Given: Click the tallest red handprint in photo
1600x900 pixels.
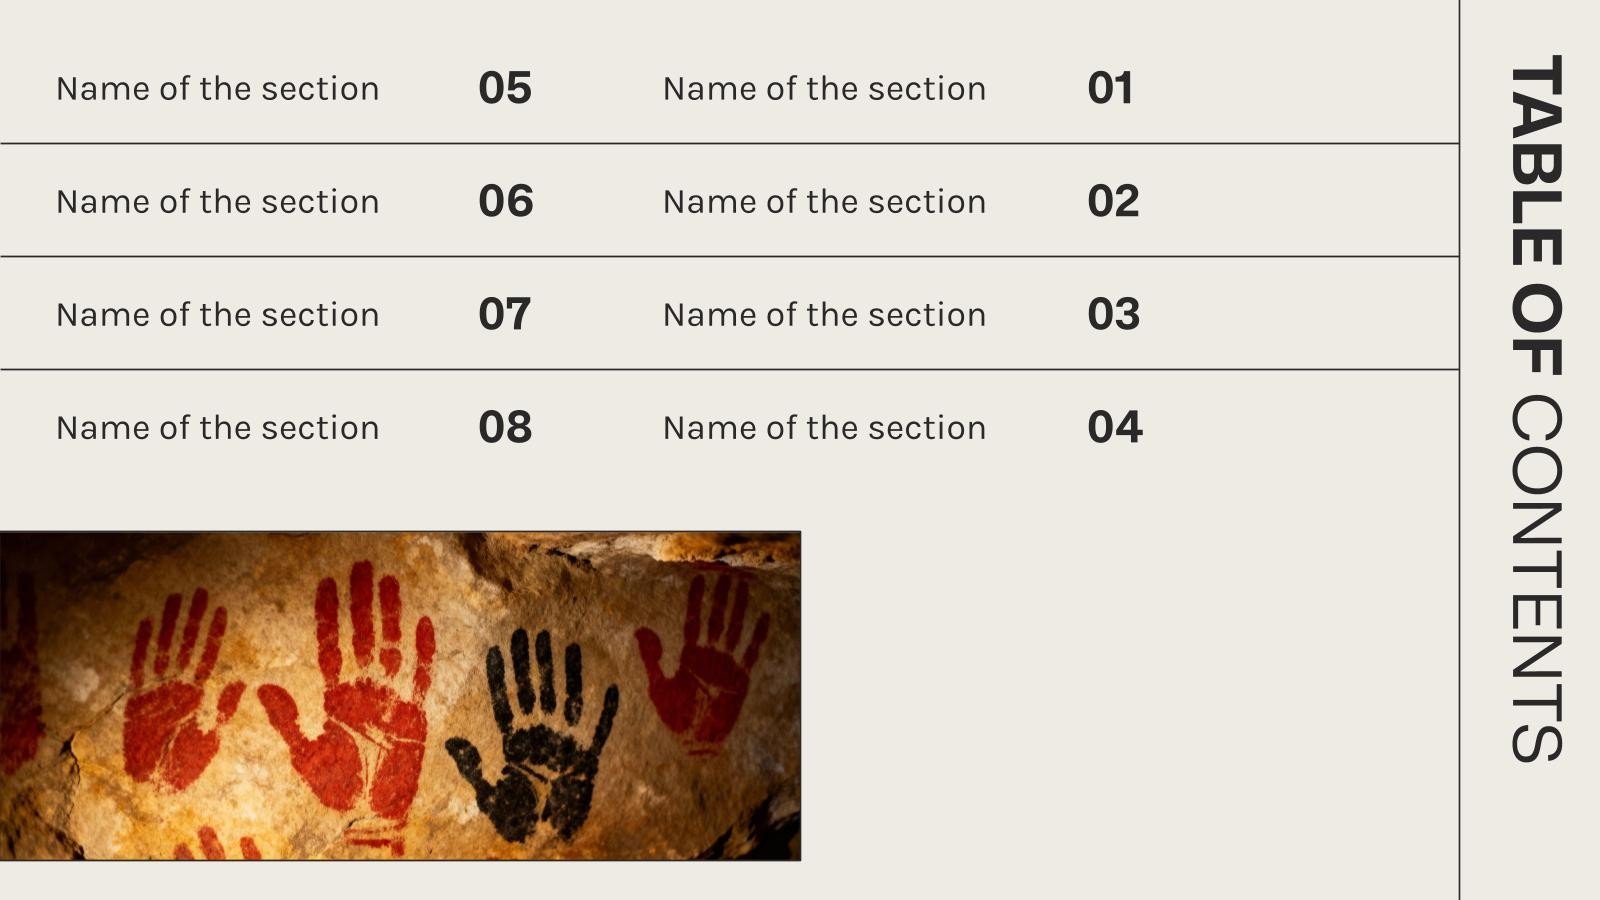Looking at the screenshot, I should 360,700.
